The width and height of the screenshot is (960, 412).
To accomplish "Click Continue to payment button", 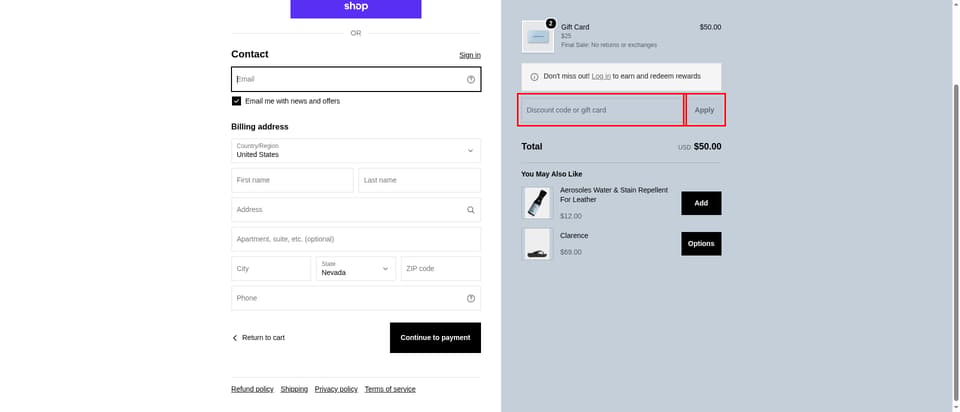I will point(435,338).
